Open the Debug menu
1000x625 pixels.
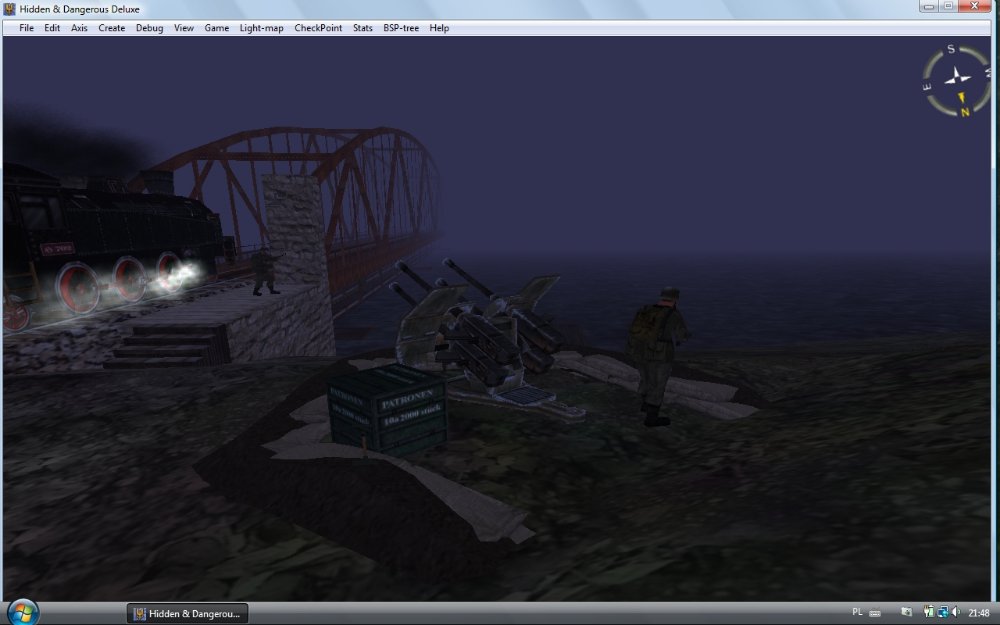[149, 28]
